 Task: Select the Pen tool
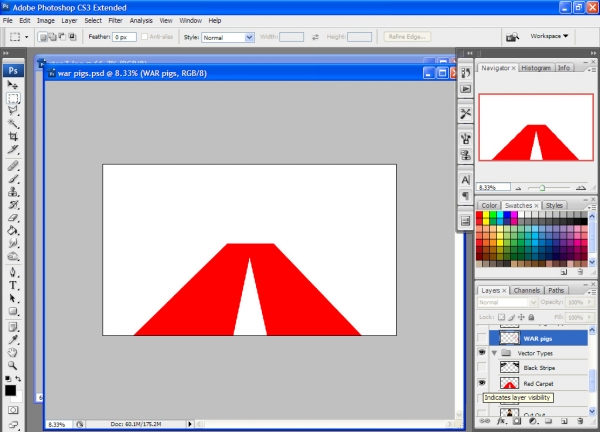pyautogui.click(x=13, y=272)
